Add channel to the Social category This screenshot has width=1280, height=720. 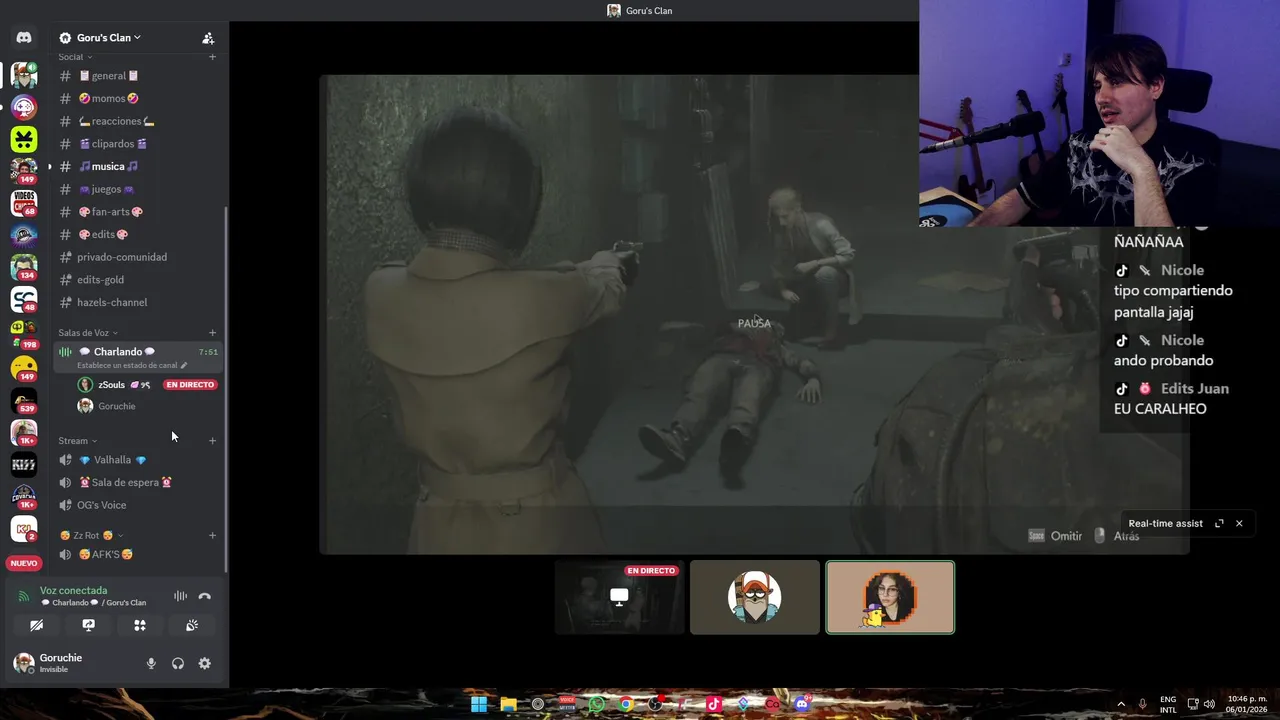coord(212,57)
